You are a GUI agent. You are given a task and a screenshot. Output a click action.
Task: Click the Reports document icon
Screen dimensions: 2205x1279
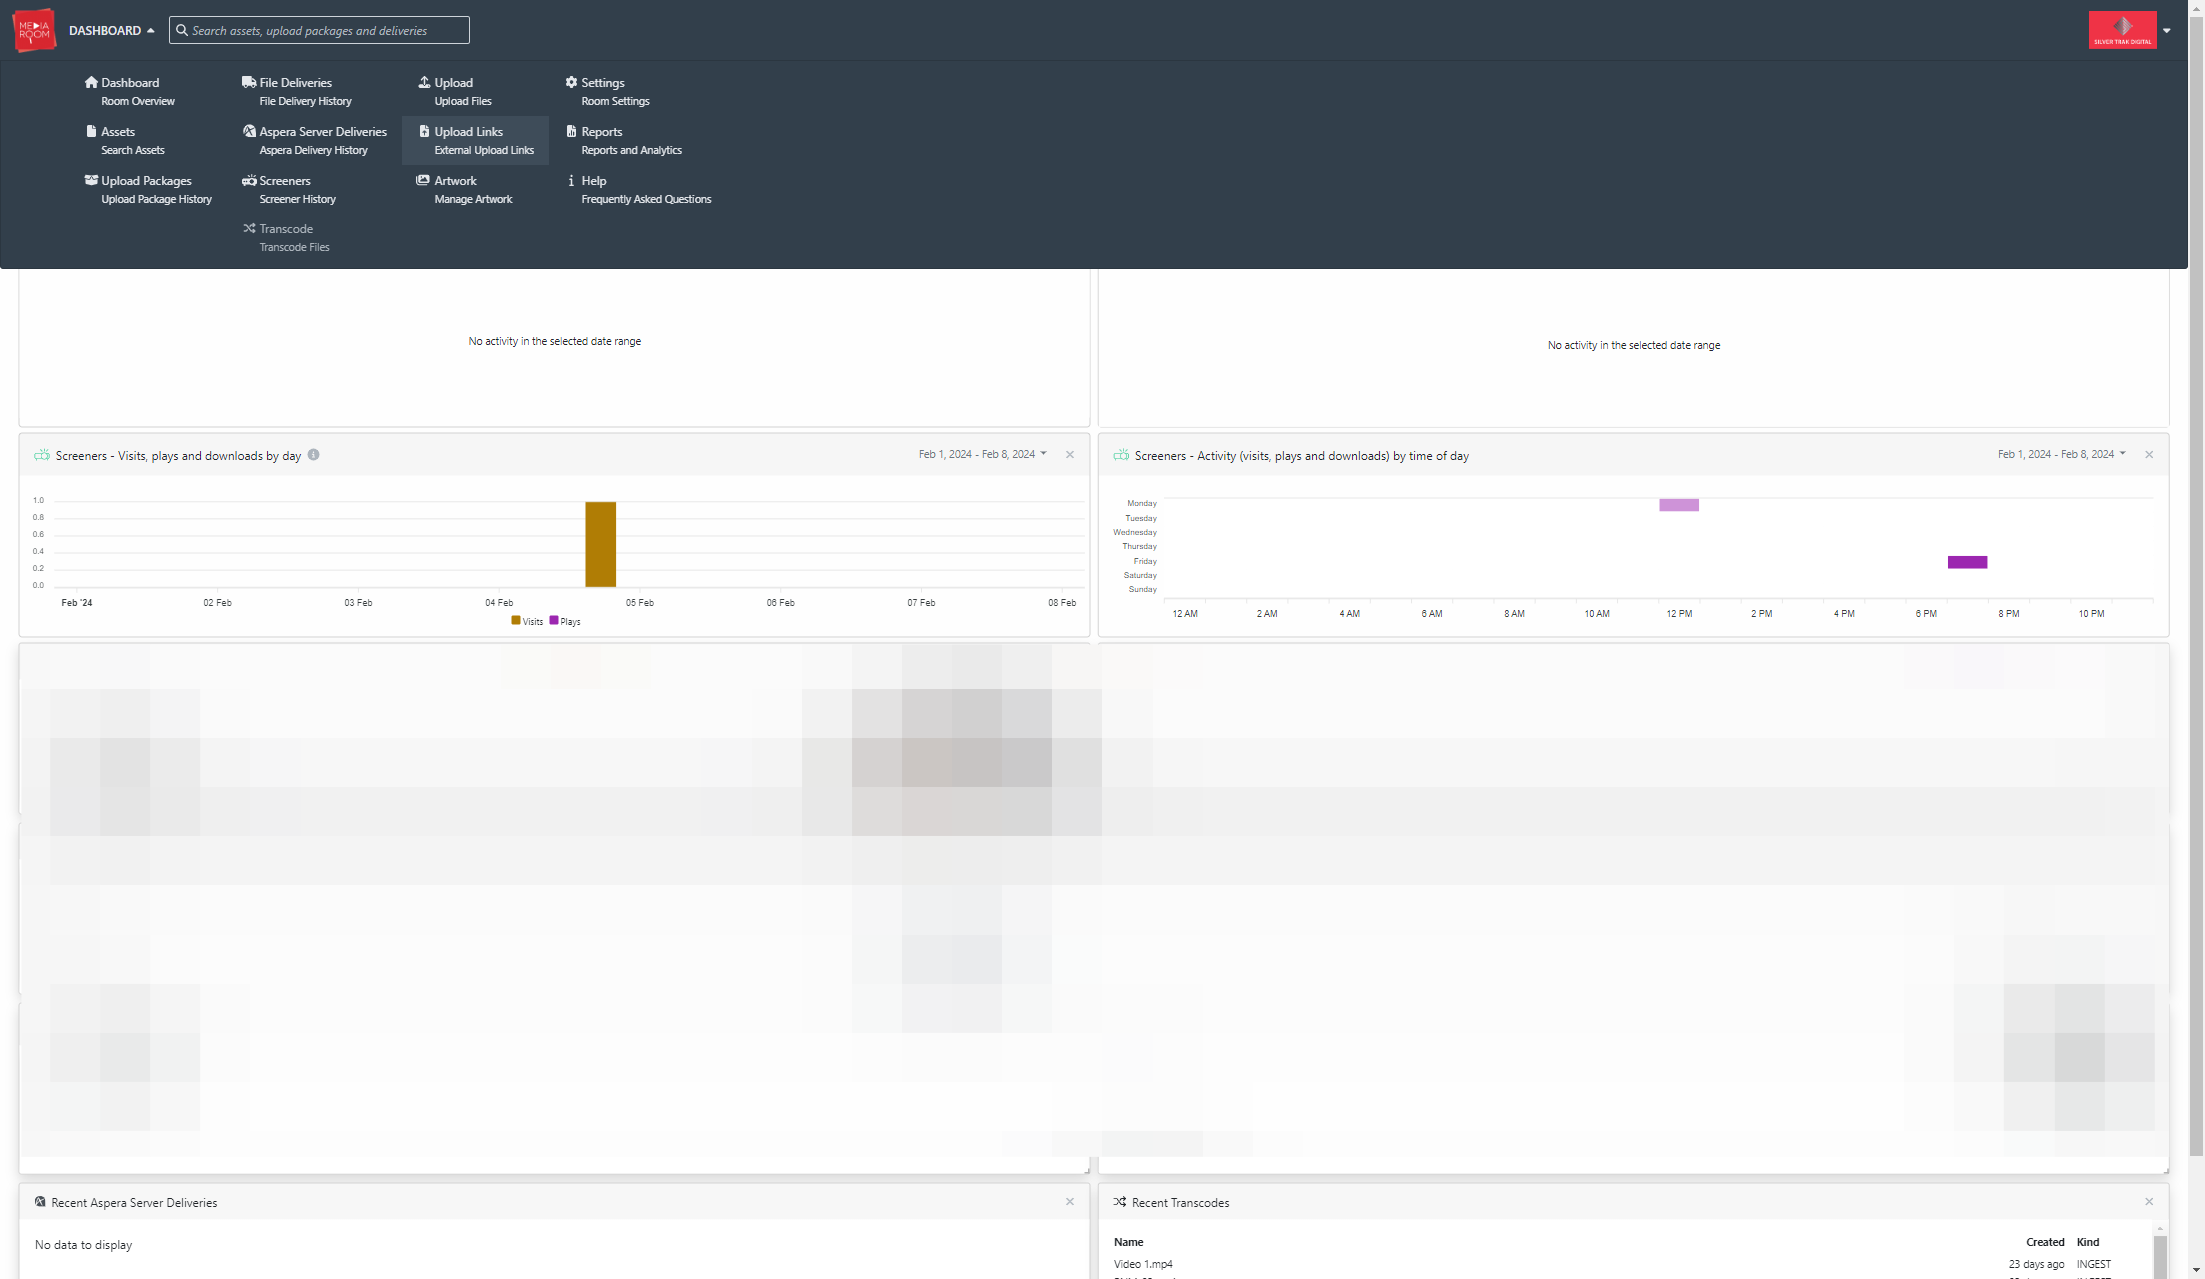571,131
